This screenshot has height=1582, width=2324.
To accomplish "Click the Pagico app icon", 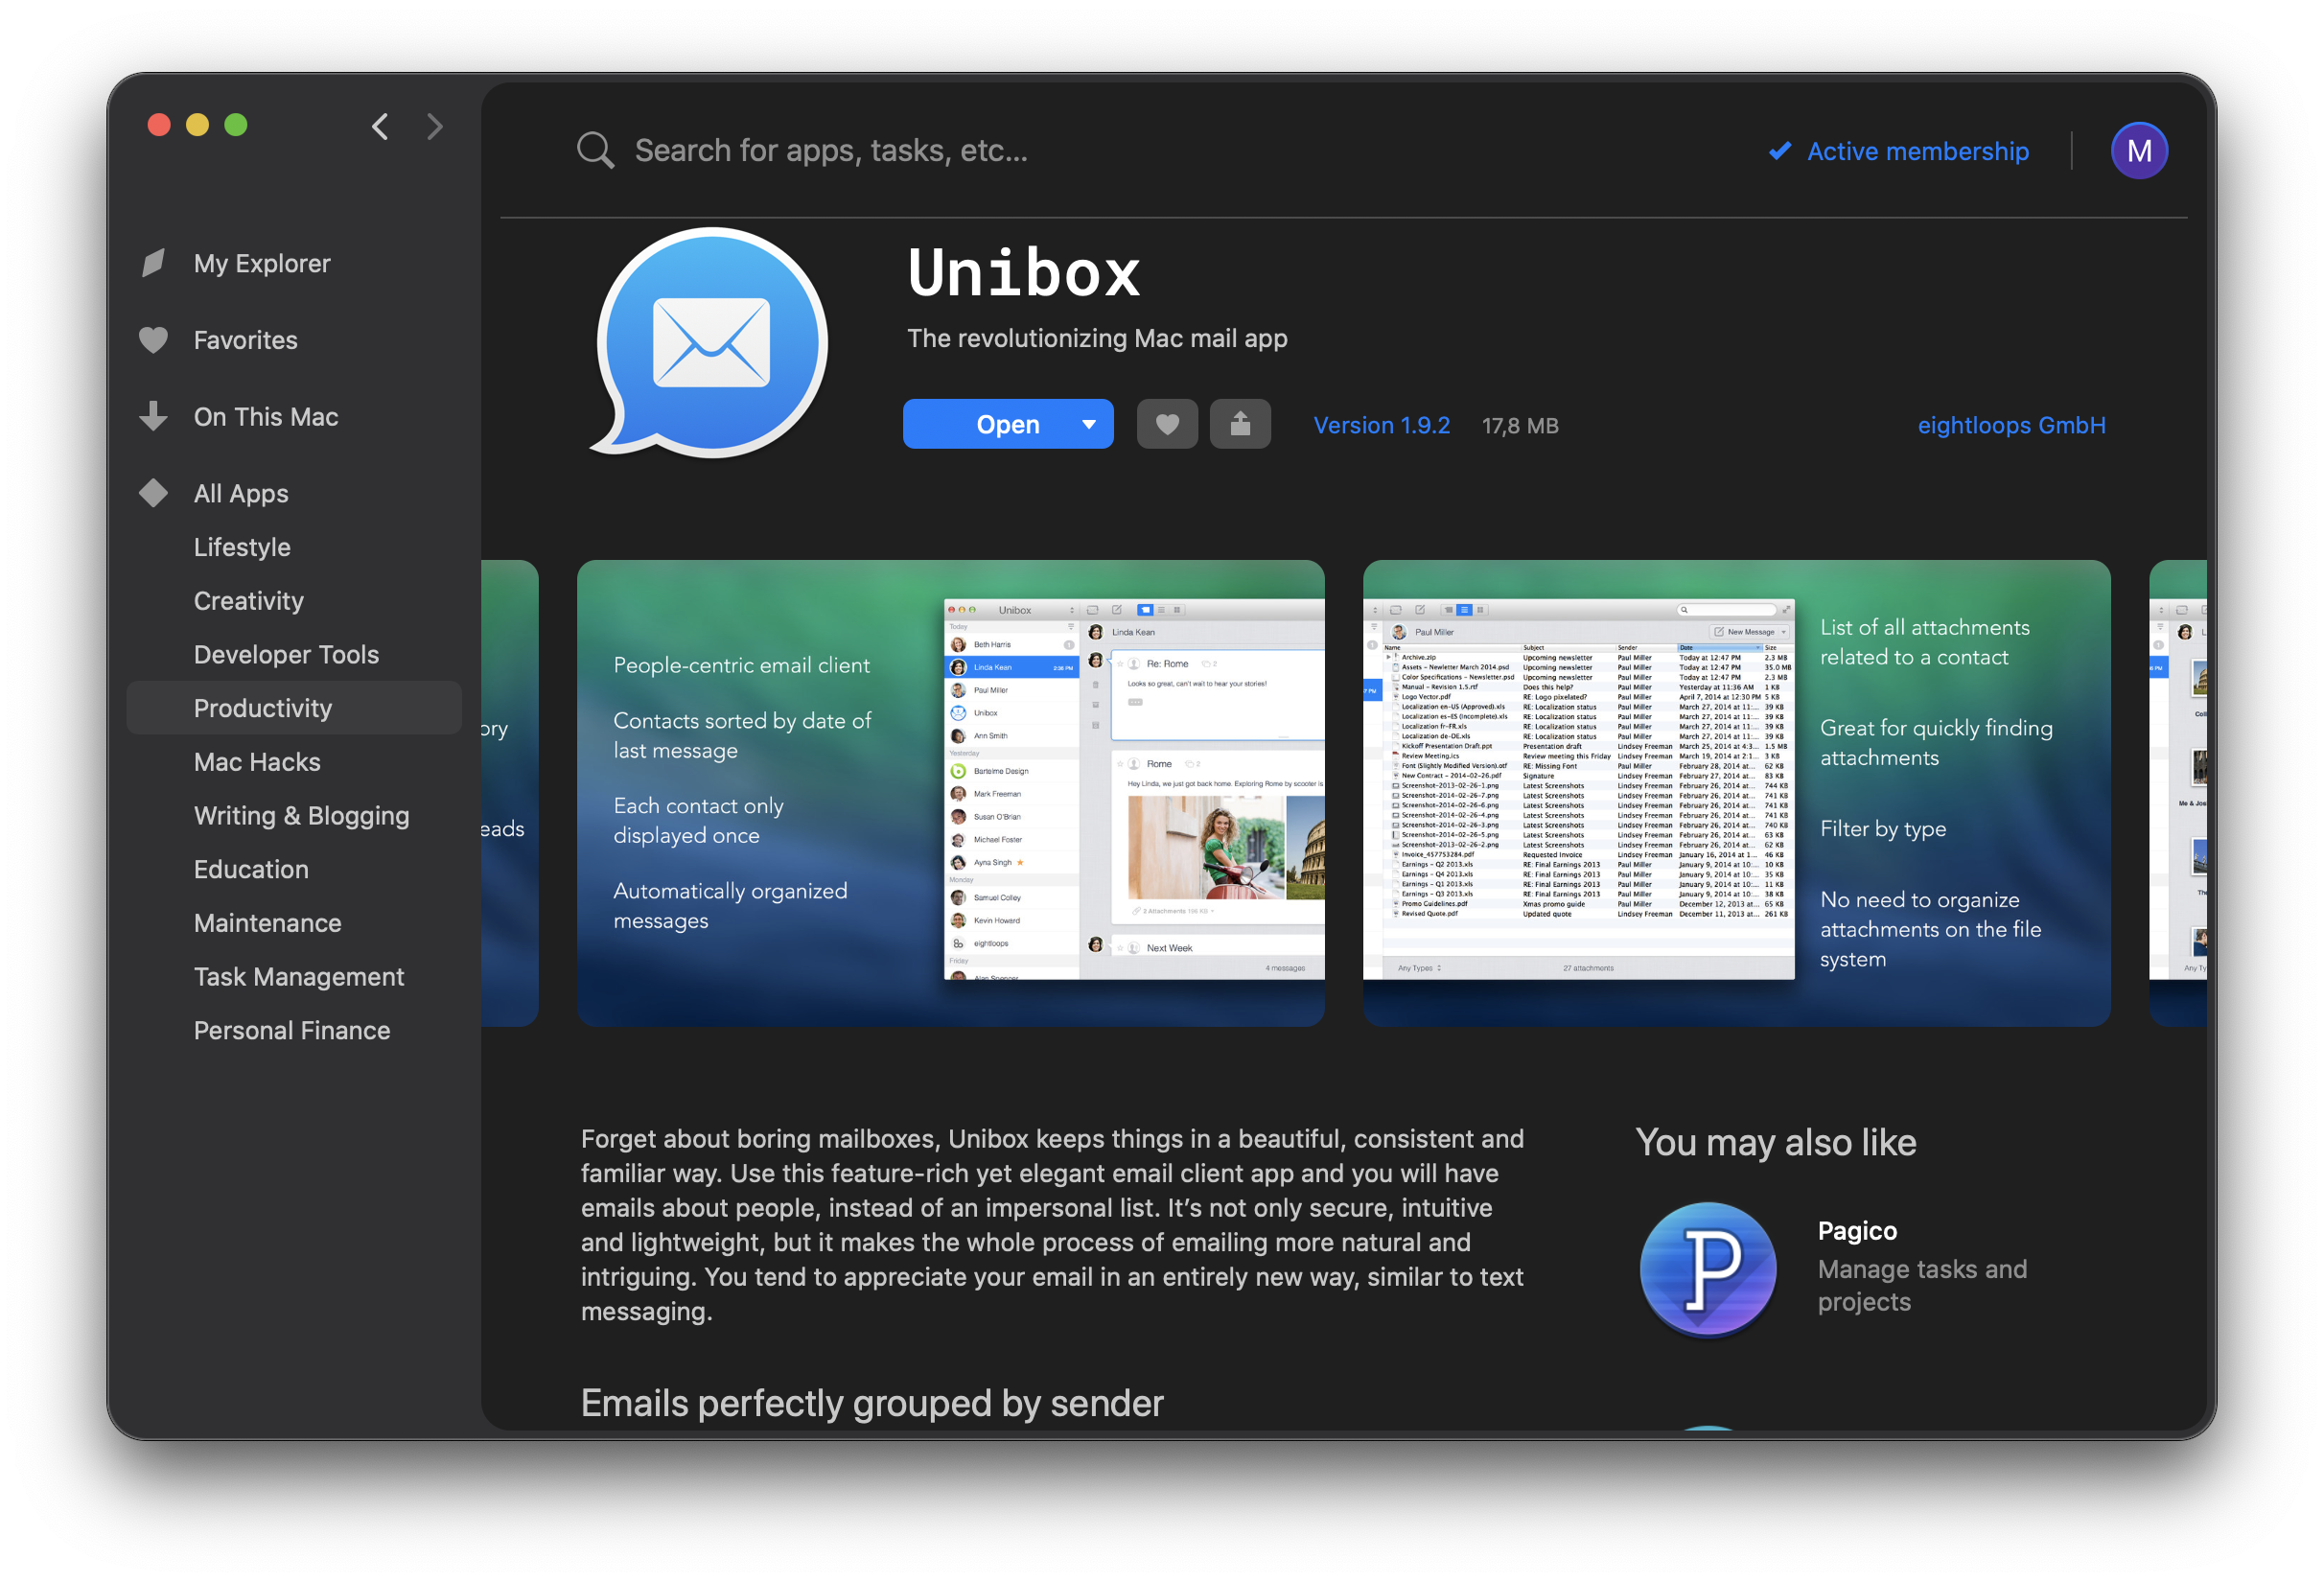I will pos(1708,1269).
